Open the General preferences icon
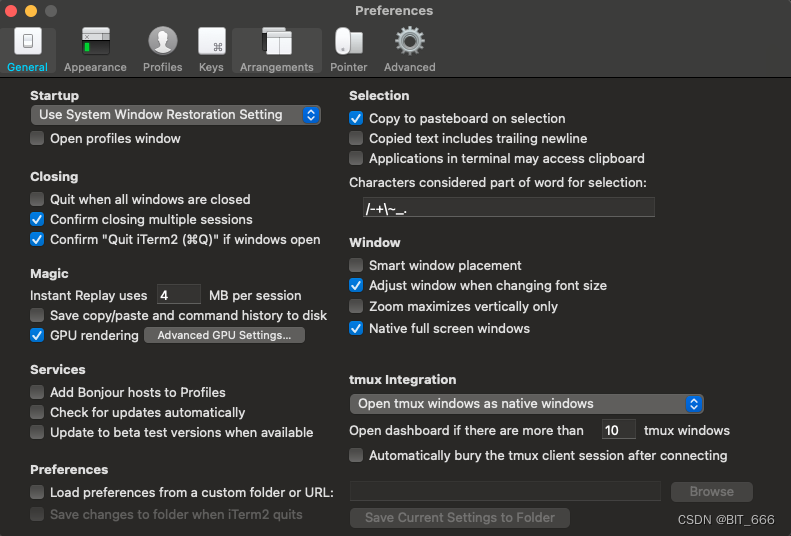Viewport: 791px width, 536px height. click(28, 41)
